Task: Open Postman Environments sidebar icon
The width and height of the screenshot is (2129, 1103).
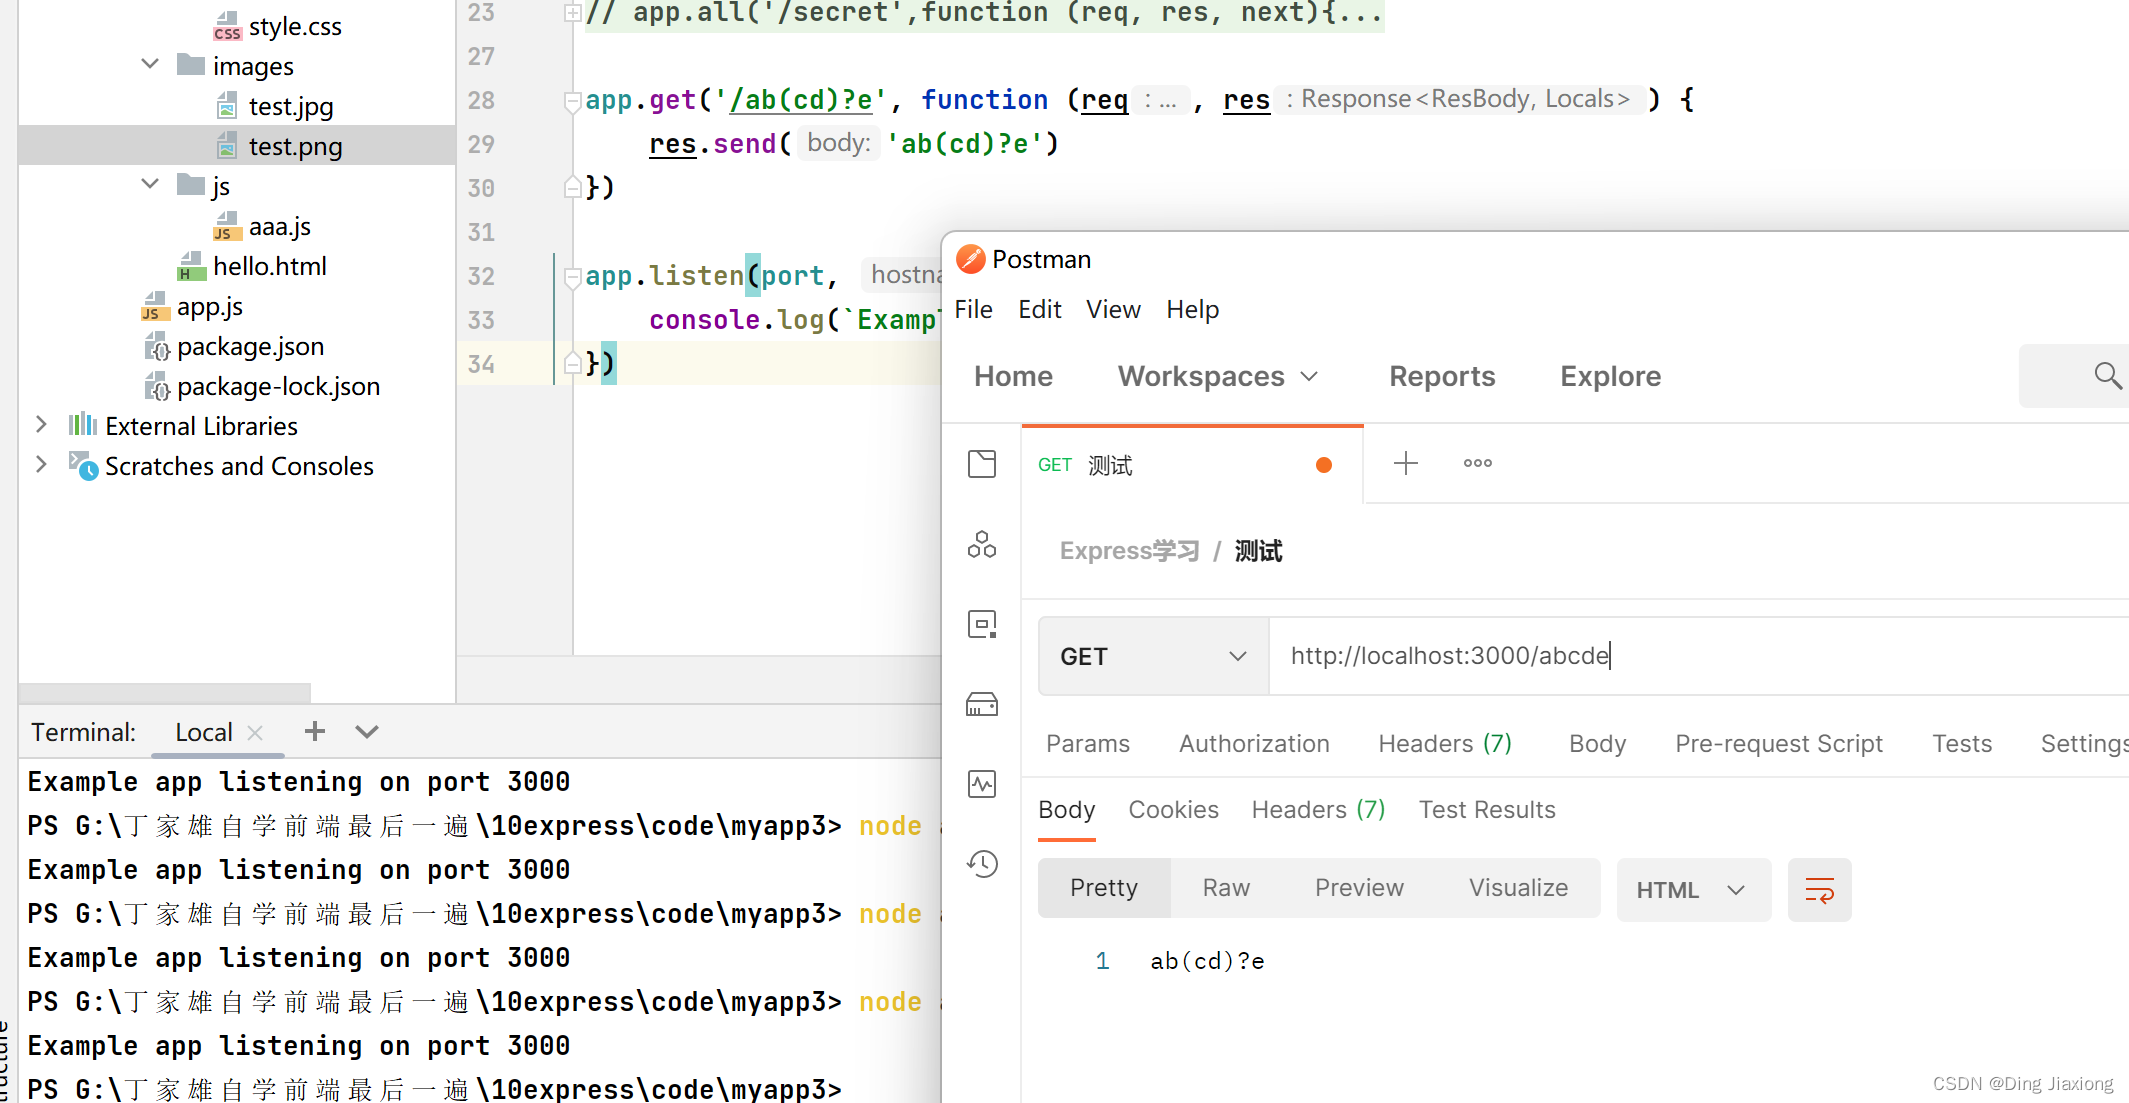Action: (982, 624)
